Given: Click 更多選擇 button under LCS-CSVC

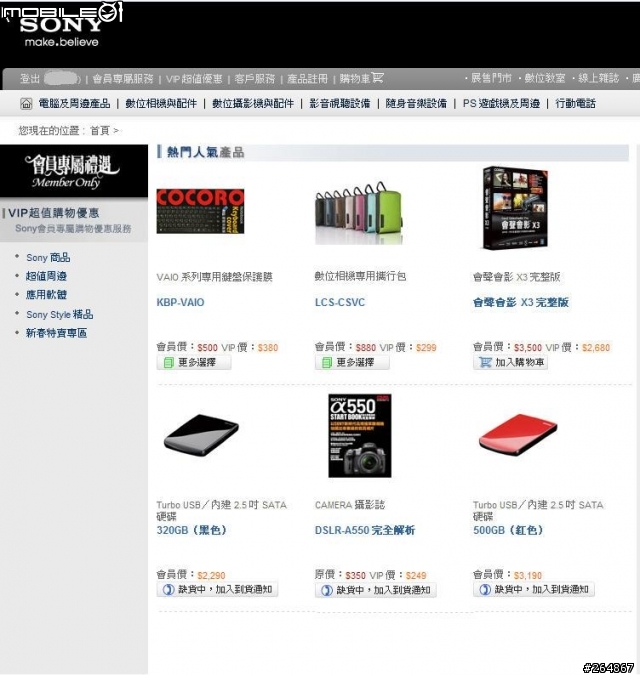Looking at the screenshot, I should pos(352,363).
